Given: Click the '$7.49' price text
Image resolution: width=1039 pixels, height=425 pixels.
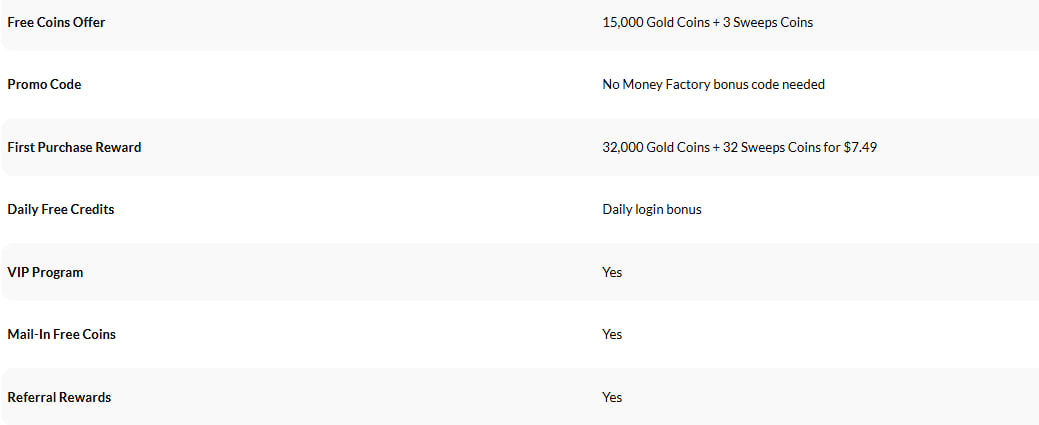Looking at the screenshot, I should (x=860, y=147).
